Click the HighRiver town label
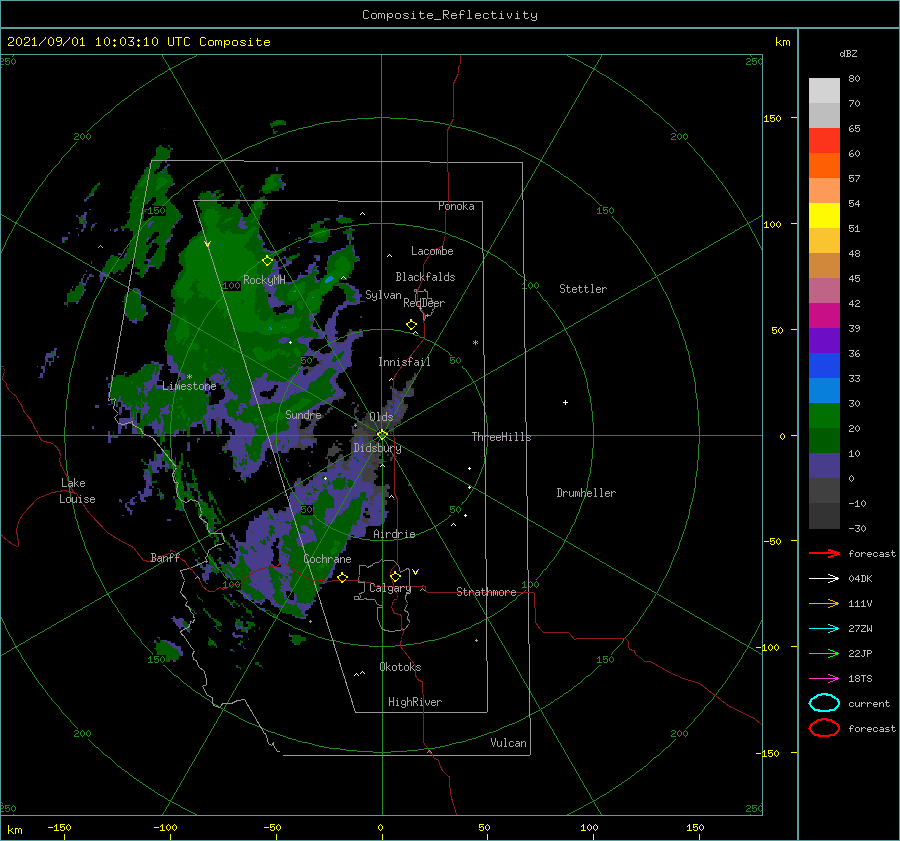Image resolution: width=900 pixels, height=841 pixels. click(415, 702)
